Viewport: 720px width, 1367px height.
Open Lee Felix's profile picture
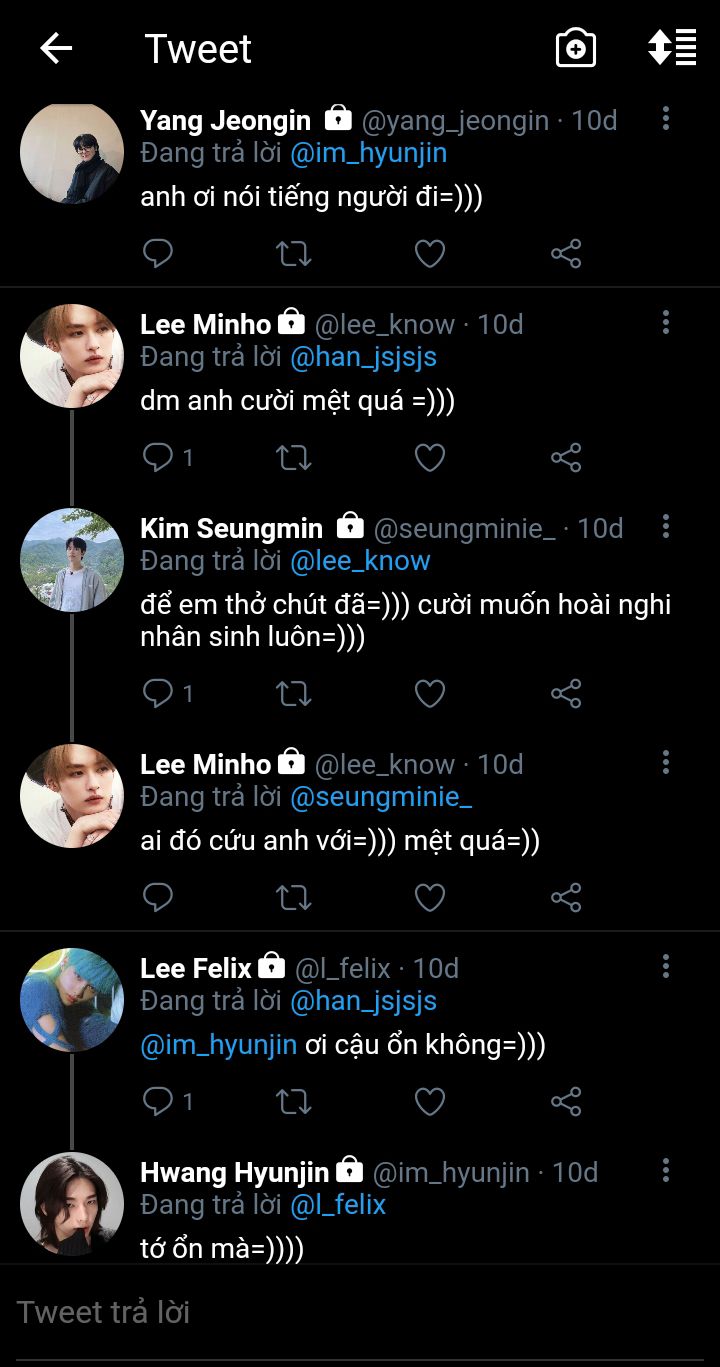tap(72, 1000)
